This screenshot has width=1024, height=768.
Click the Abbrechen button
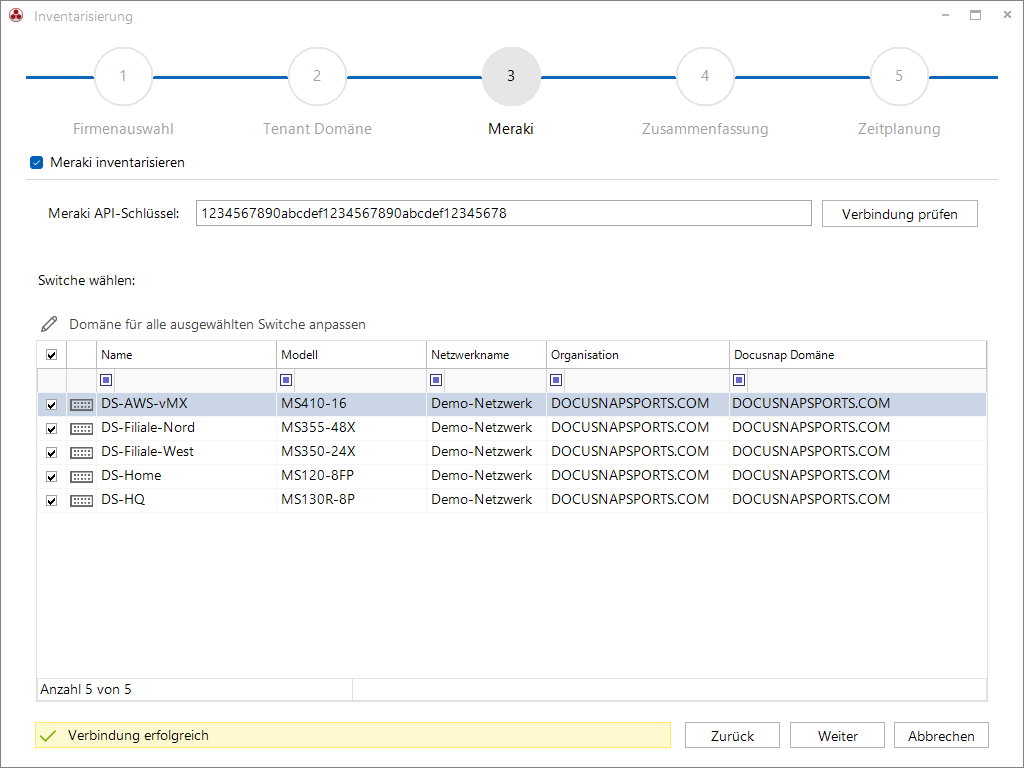click(x=941, y=735)
